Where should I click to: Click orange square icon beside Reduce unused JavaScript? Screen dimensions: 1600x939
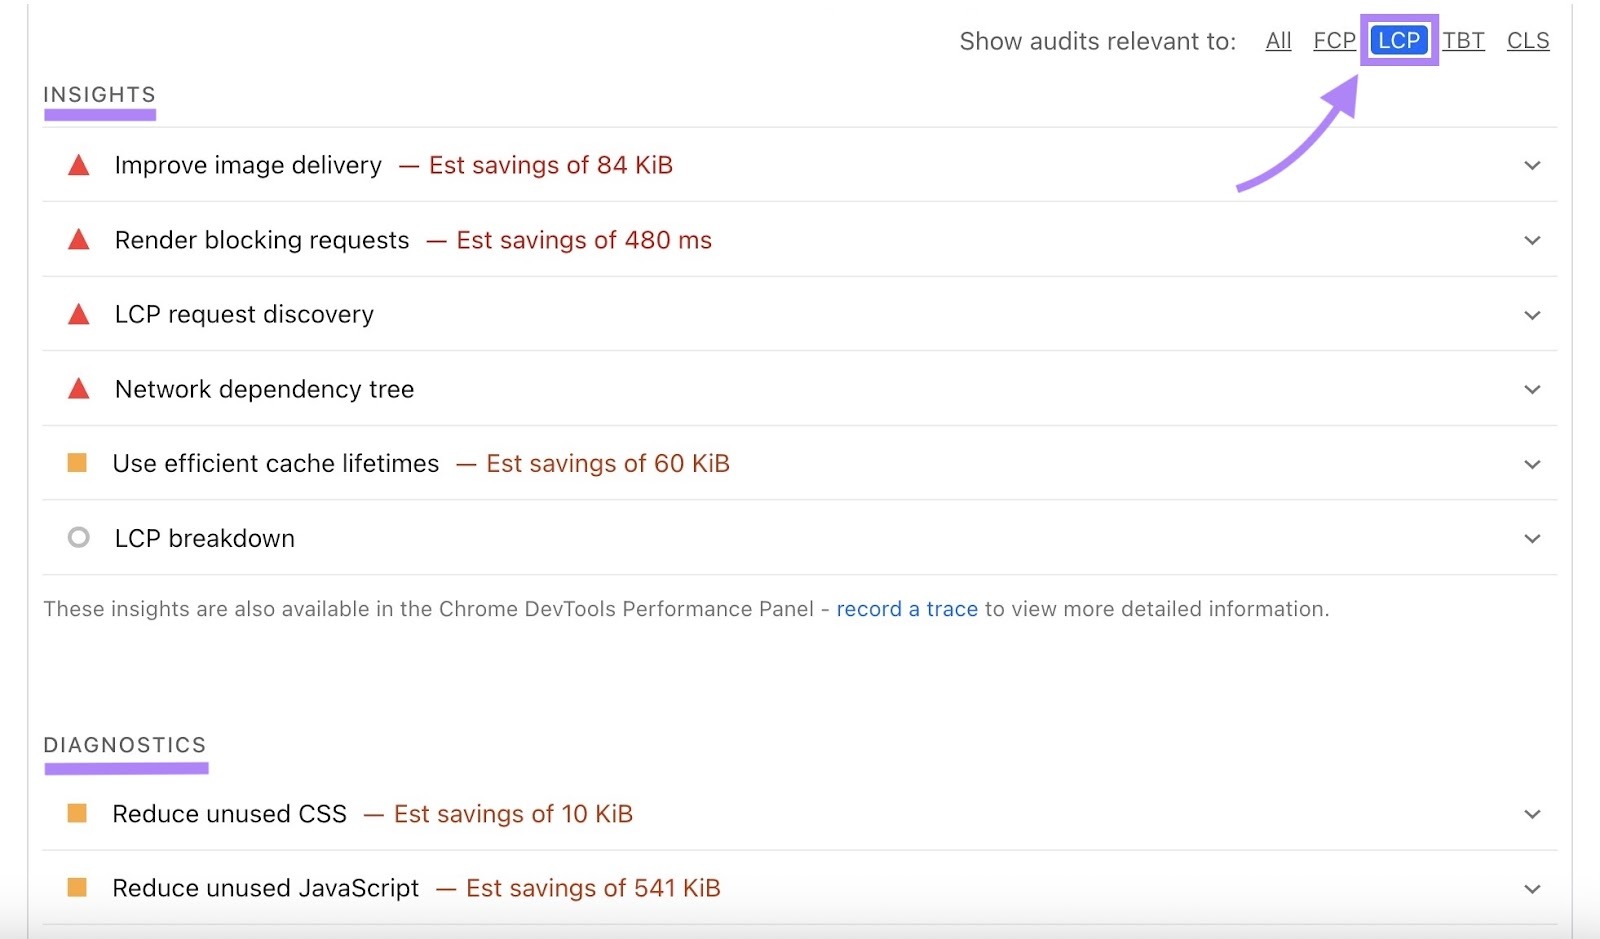coord(77,887)
